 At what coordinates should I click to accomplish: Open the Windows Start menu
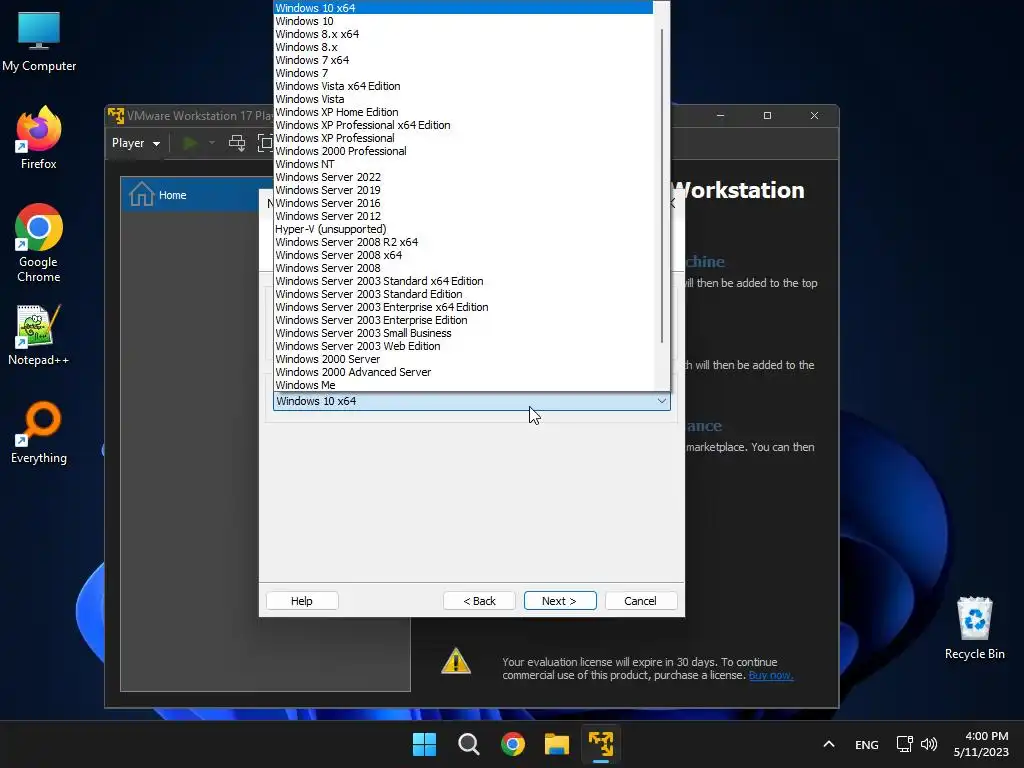424,744
